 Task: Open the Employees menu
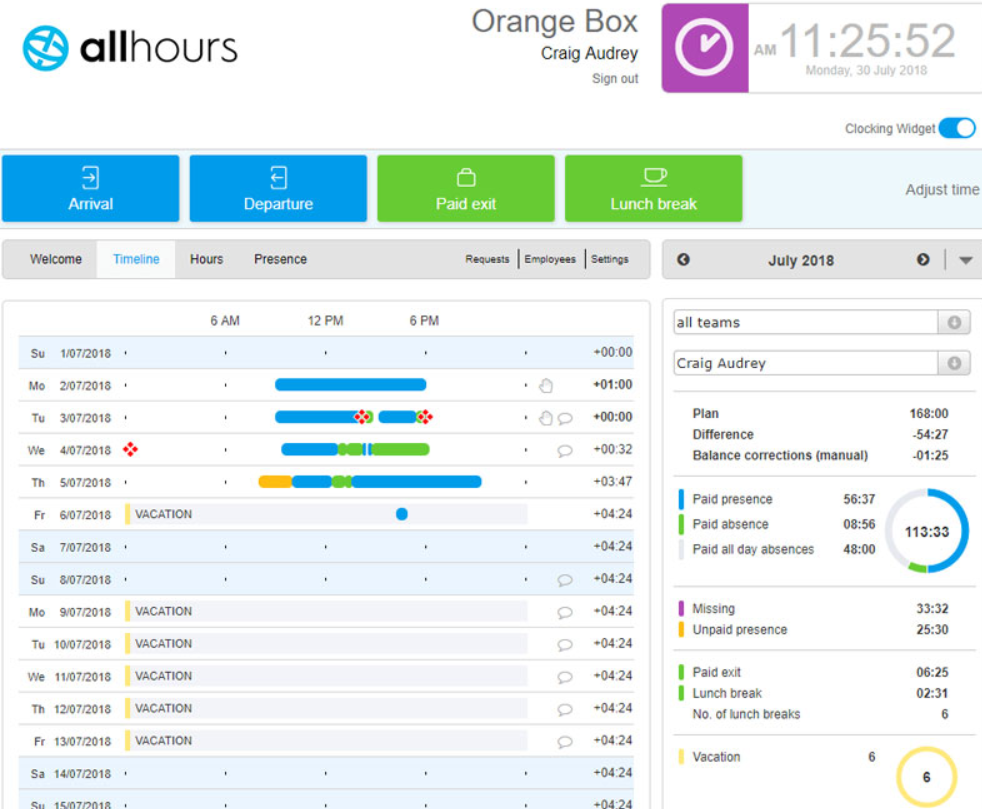tap(550, 259)
